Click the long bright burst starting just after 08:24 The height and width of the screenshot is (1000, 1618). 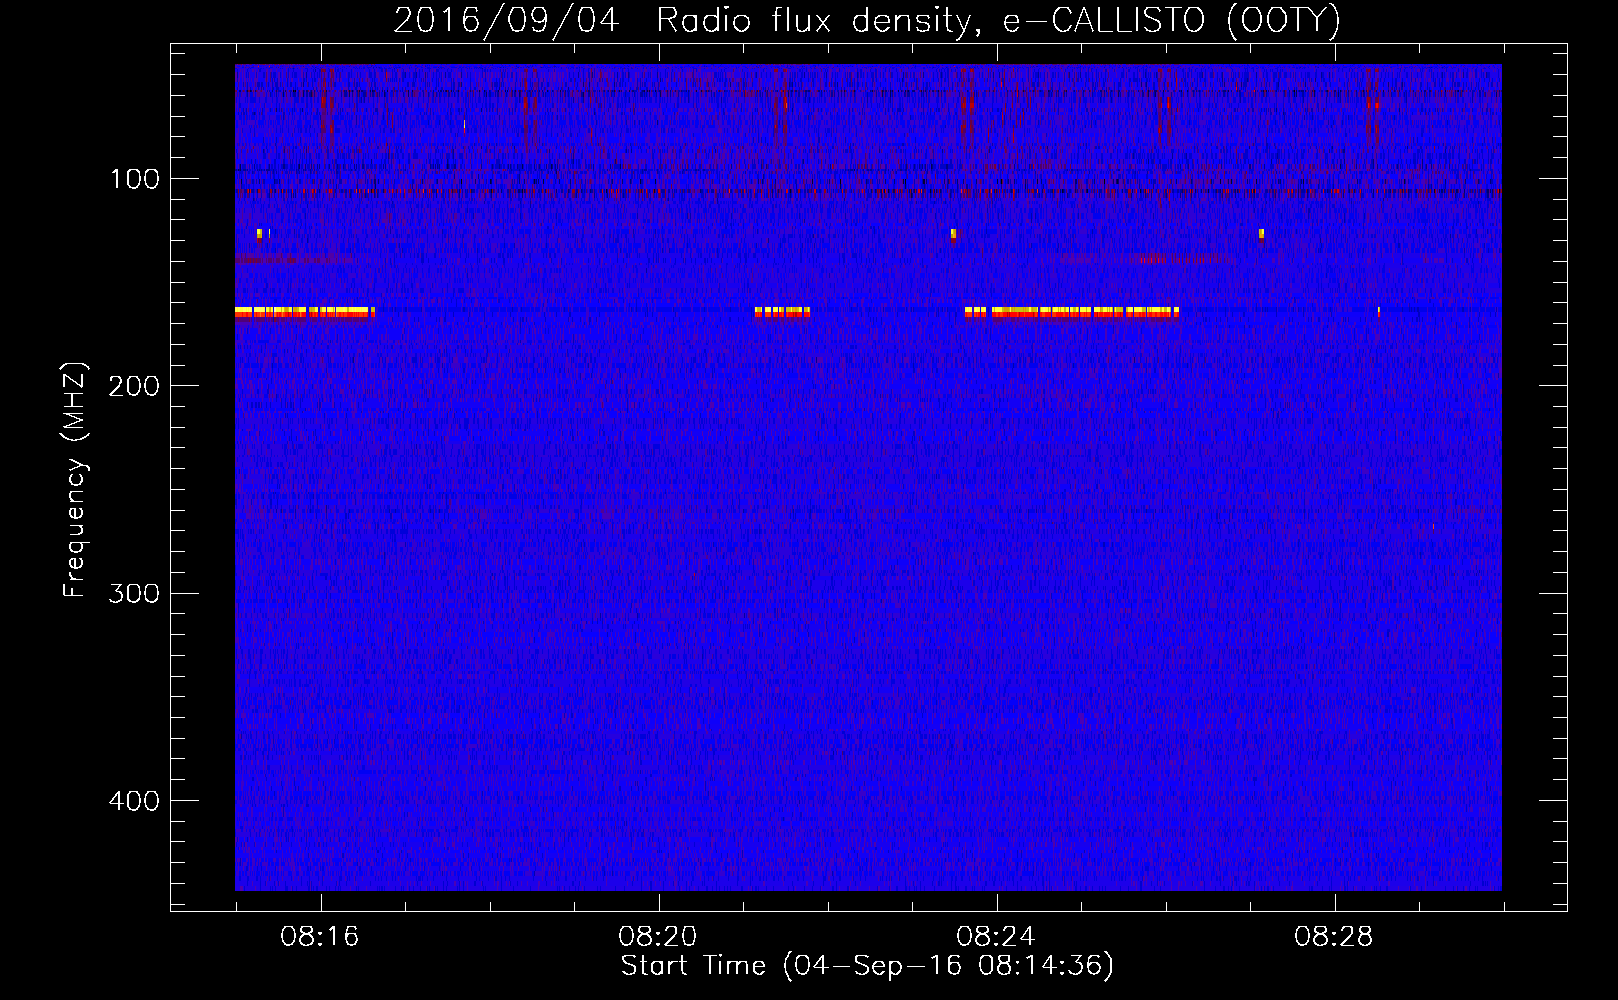(x=1072, y=312)
